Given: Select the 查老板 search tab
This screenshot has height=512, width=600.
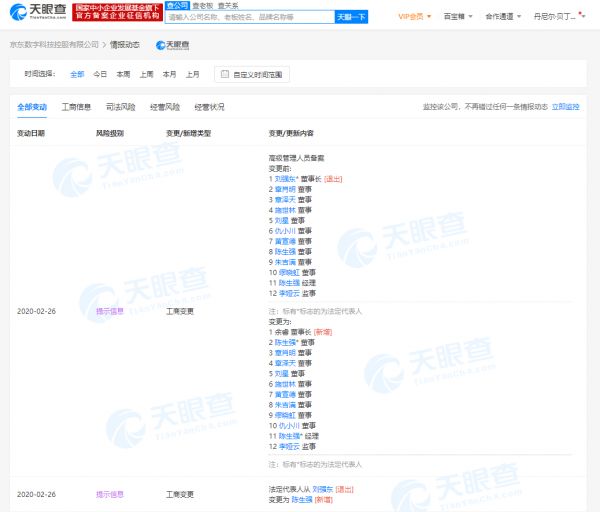Looking at the screenshot, I should pyautogui.click(x=204, y=5).
